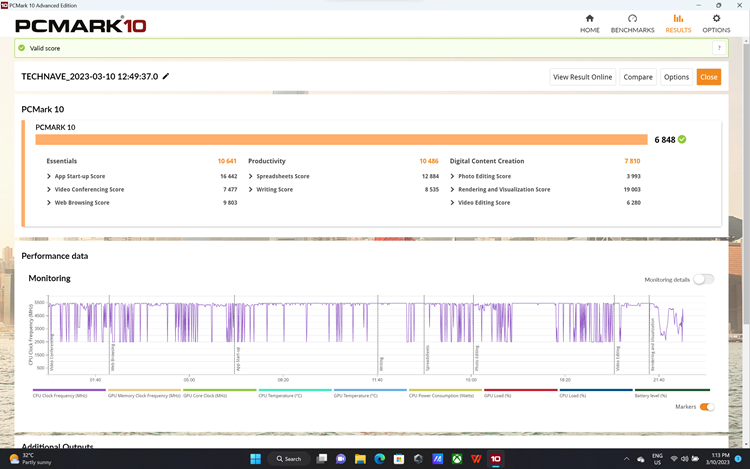Screen dimensions: 750x469
Task: Expand Video Editing Score row
Action: 452,203
